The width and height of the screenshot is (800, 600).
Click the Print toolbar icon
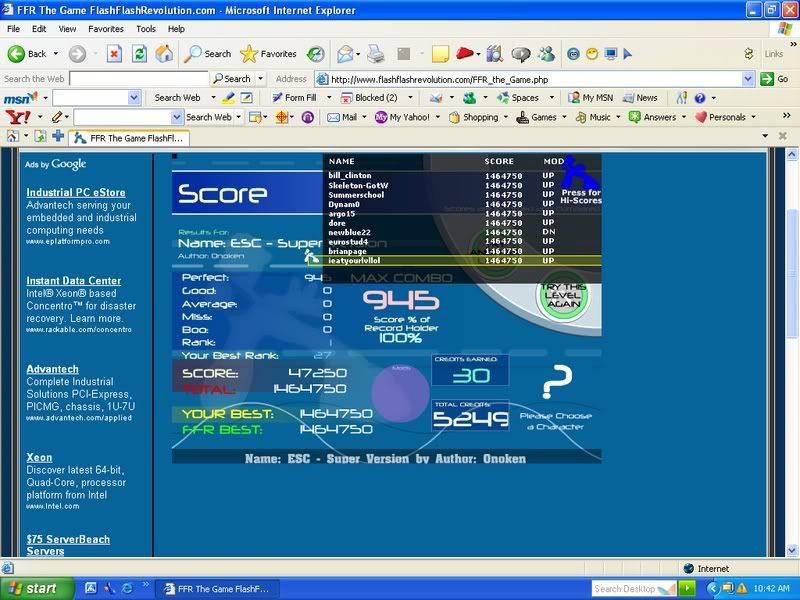pyautogui.click(x=375, y=53)
